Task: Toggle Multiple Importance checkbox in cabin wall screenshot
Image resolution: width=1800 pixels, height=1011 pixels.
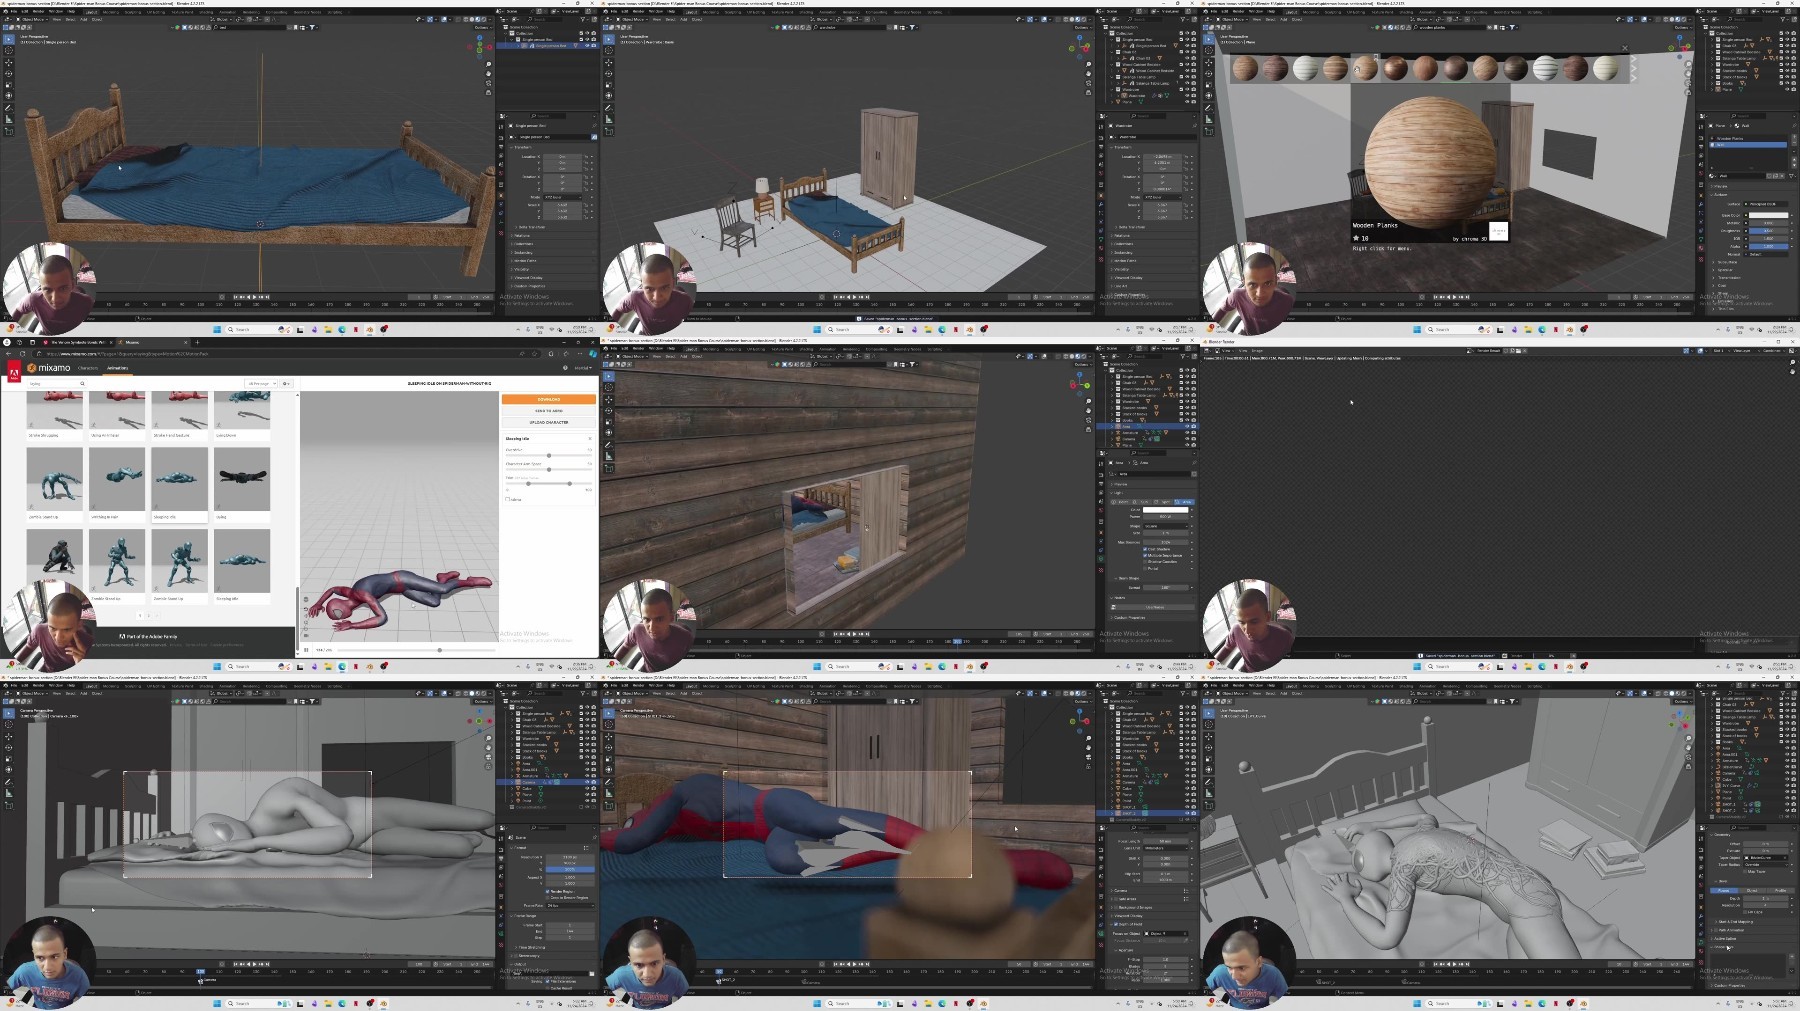Action: tap(1145, 555)
